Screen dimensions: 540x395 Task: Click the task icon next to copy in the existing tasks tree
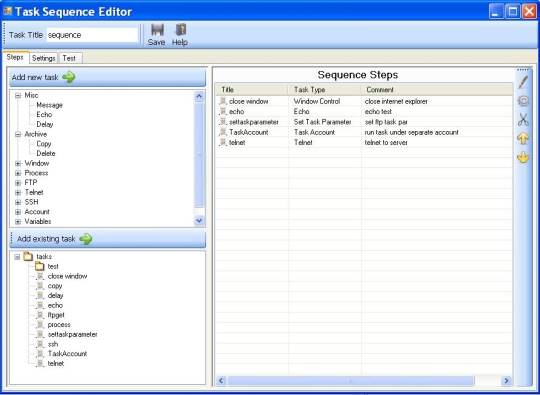(x=40, y=286)
